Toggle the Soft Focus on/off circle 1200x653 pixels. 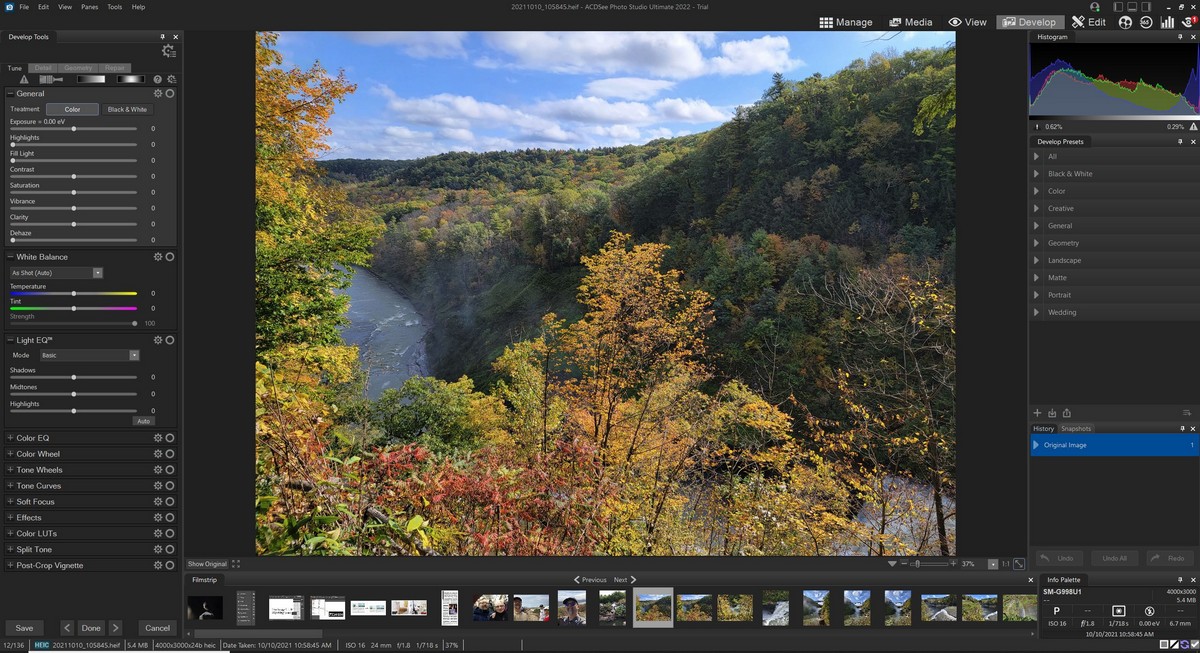(x=170, y=502)
